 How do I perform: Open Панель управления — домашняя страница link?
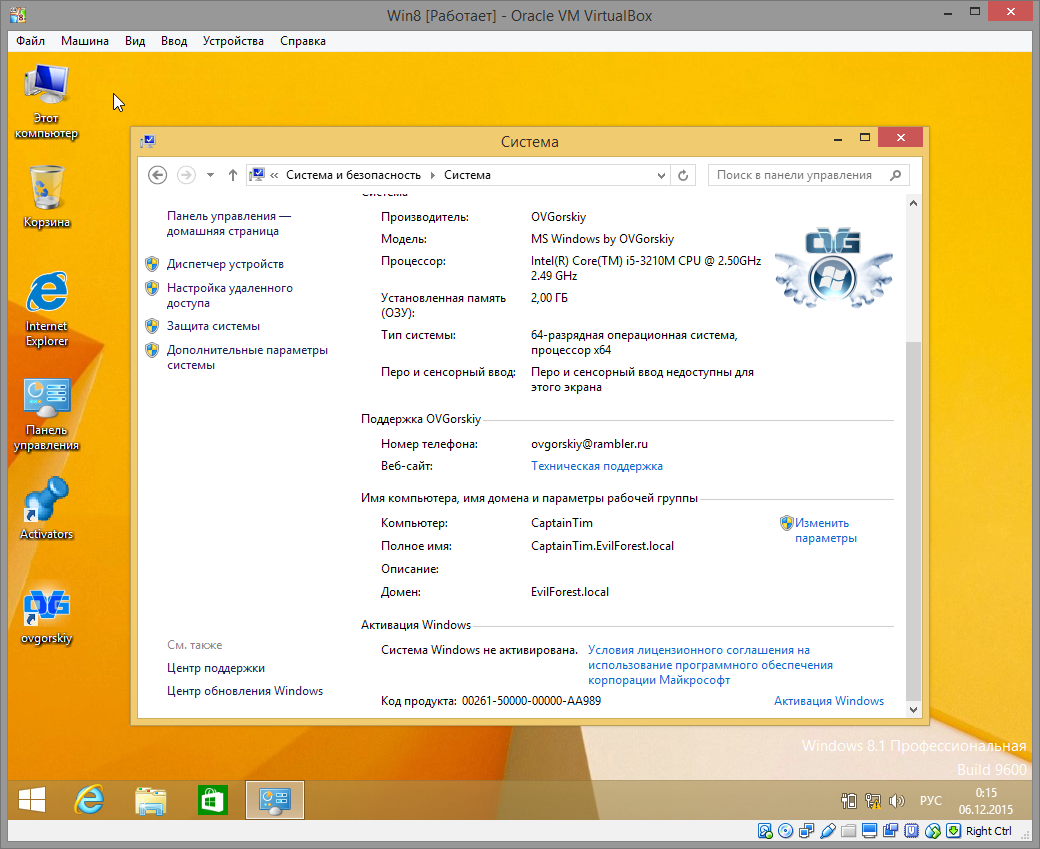pos(229,224)
